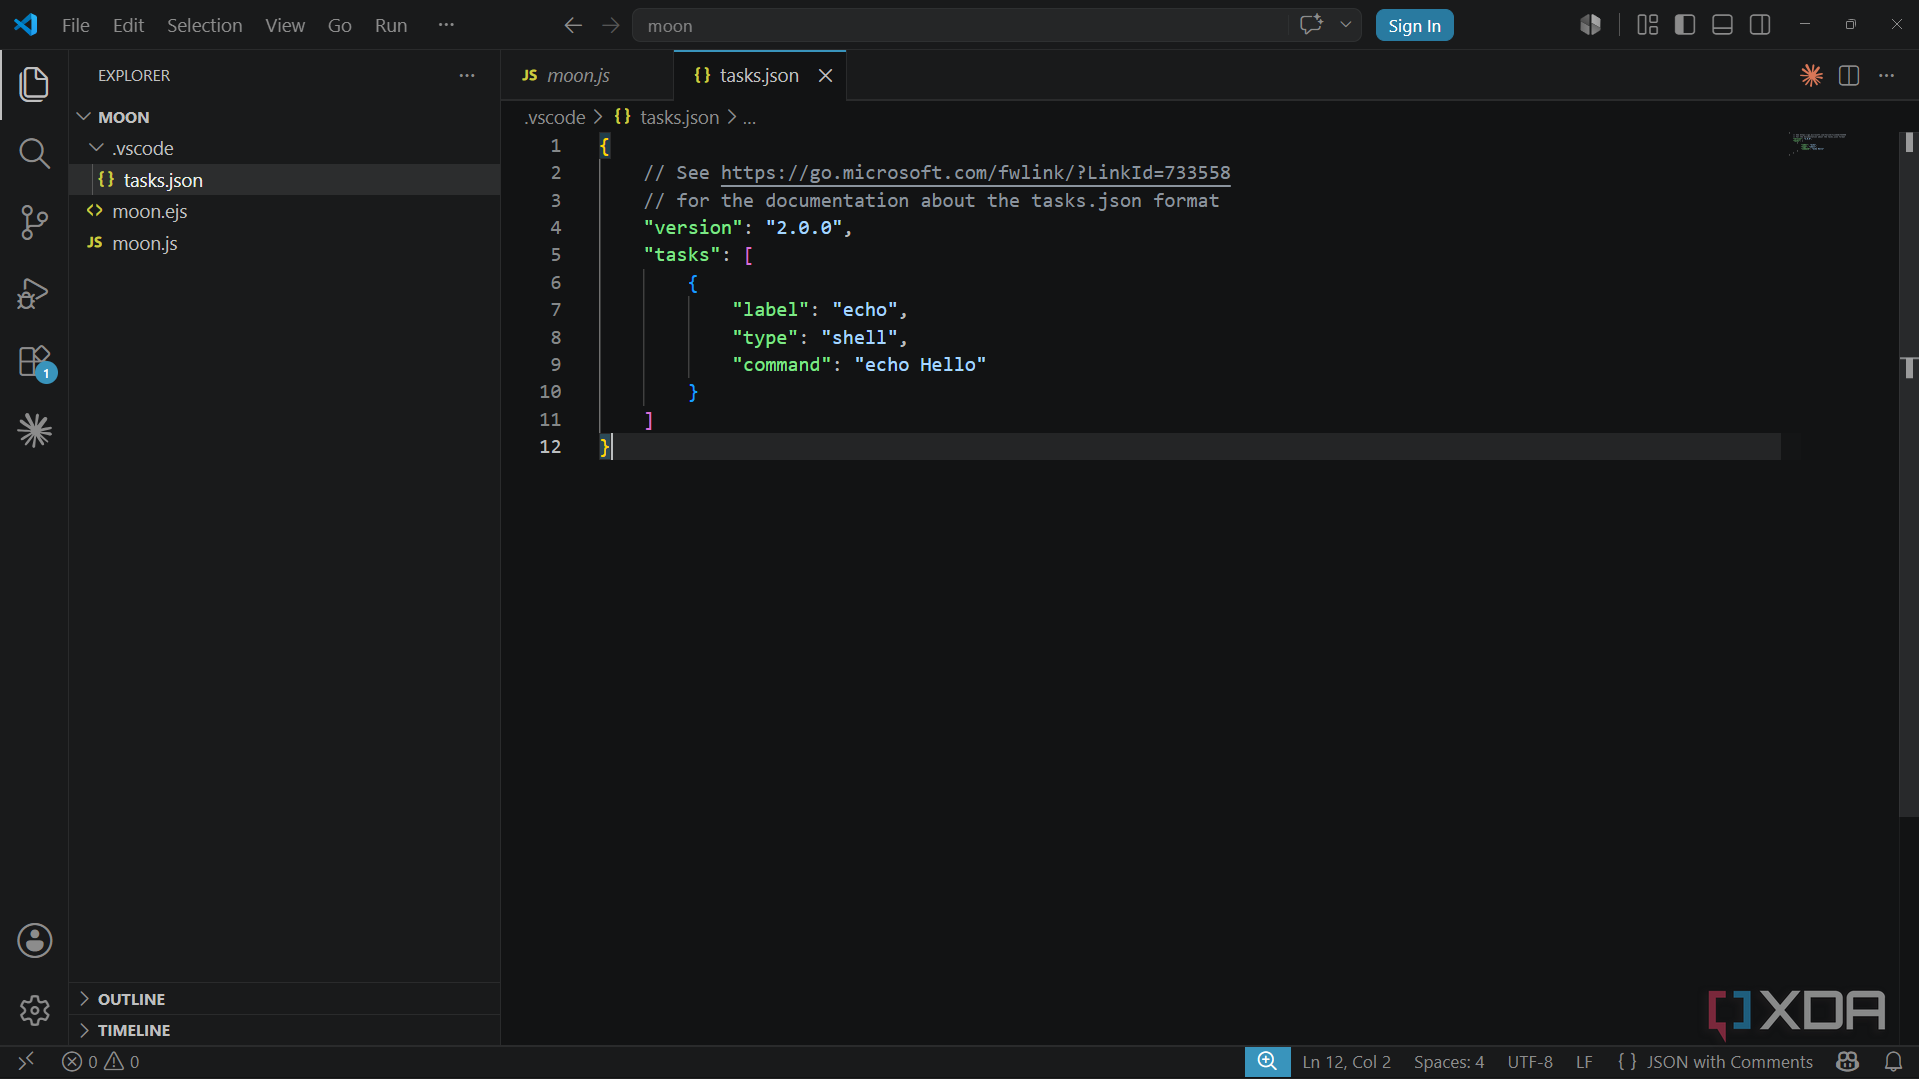Toggle Primary Side Bar visibility
Viewport: 1919px width, 1079px height.
pos(1685,25)
